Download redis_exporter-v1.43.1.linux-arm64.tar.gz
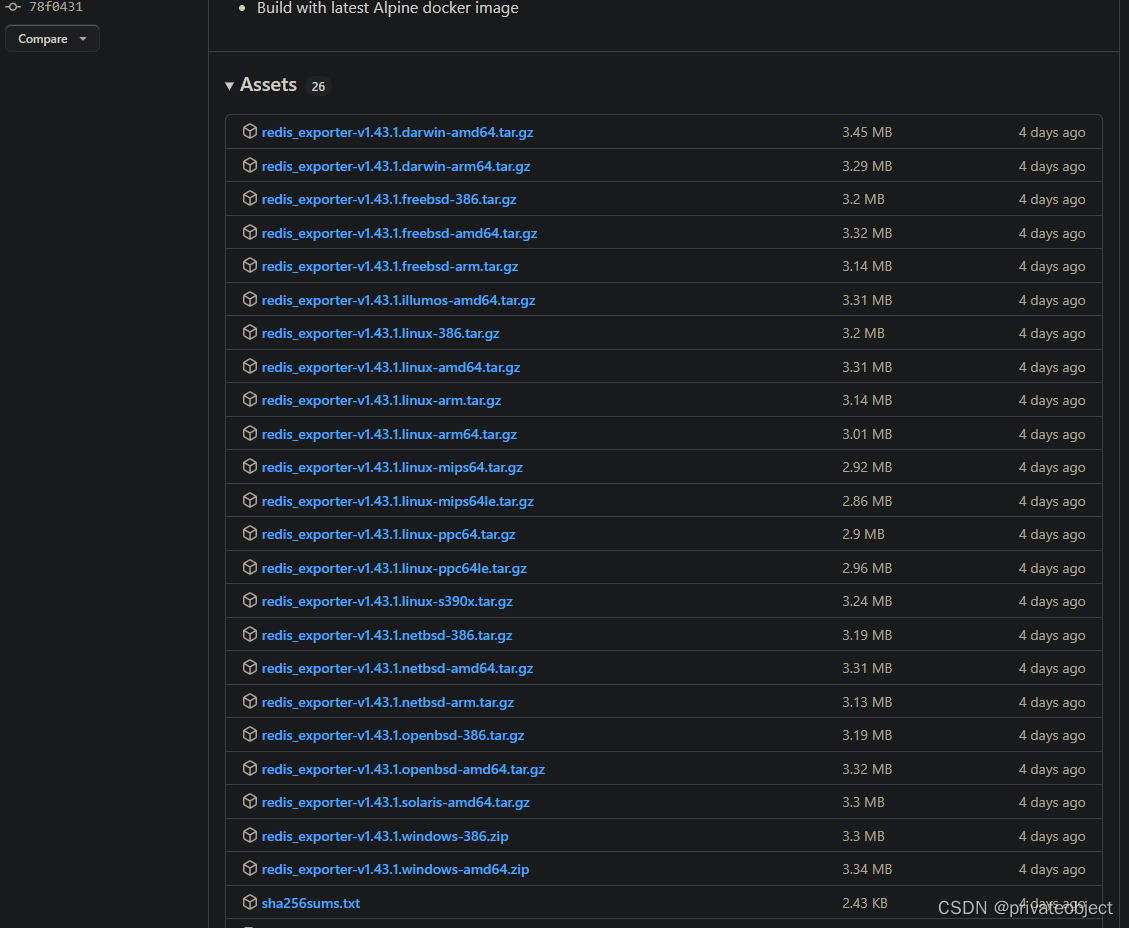 pos(390,434)
